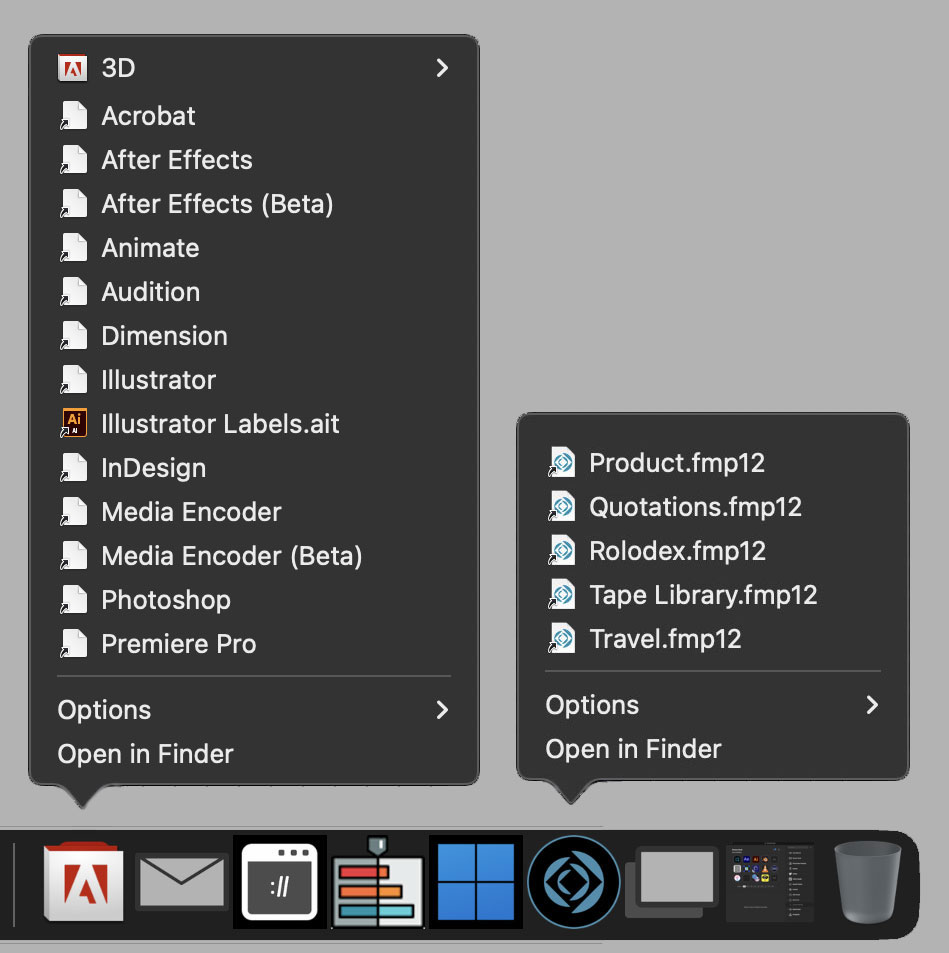Viewport: 949px width, 953px height.
Task: Click Open in Finder under FileMaker menu
Action: click(634, 749)
